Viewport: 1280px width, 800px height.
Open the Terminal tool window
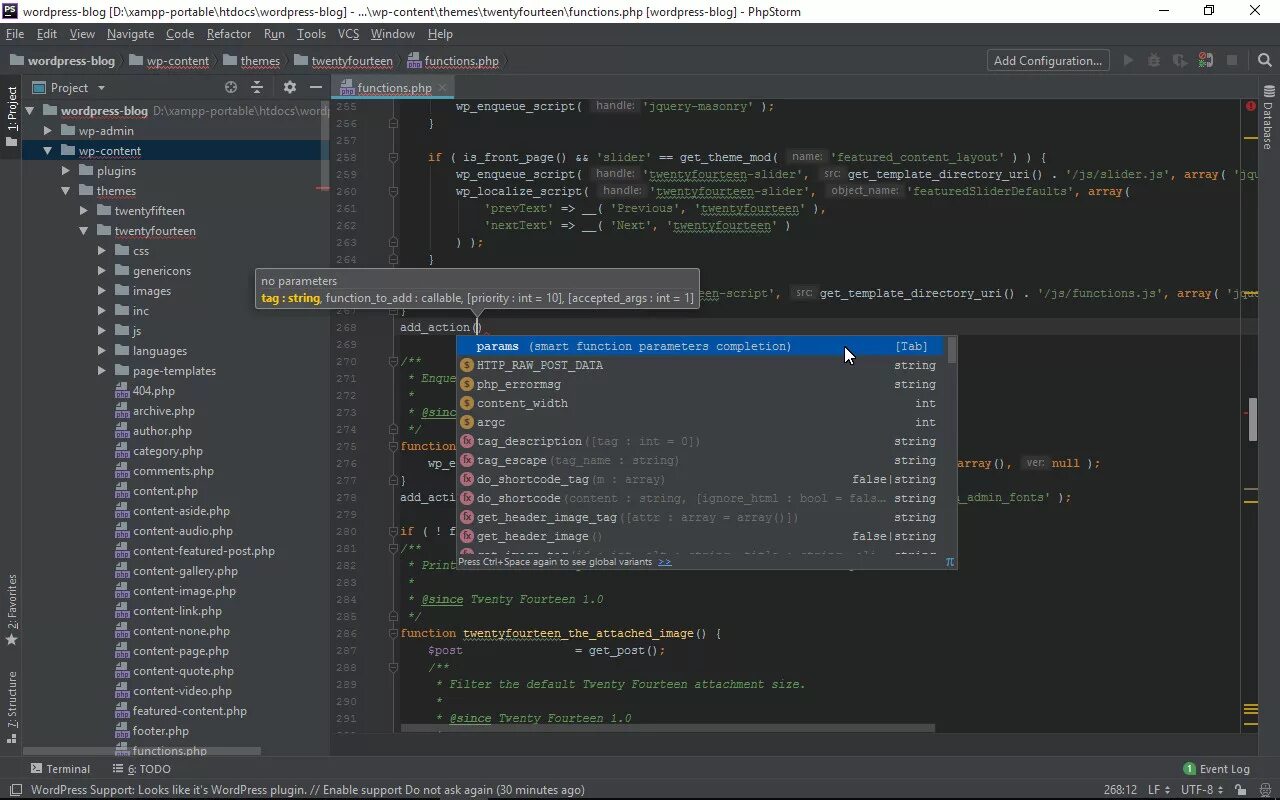pos(60,769)
